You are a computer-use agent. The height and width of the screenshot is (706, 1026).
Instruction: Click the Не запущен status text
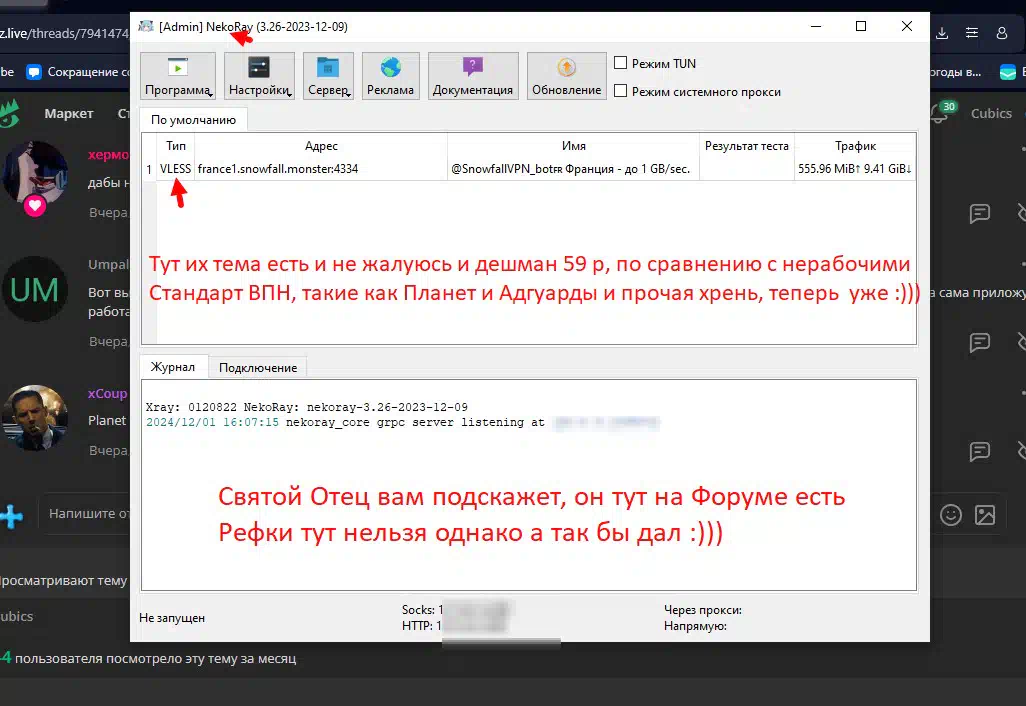pos(172,618)
